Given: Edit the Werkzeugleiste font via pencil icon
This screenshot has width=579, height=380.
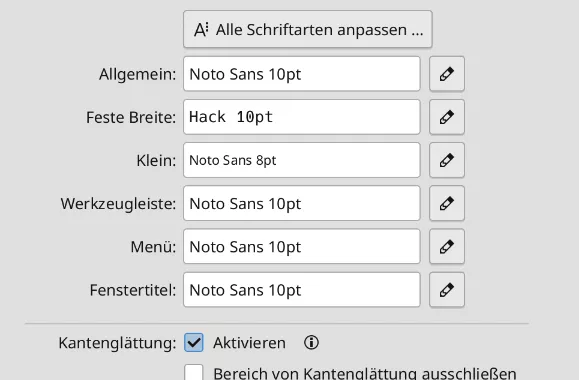Looking at the screenshot, I should coord(447,203).
